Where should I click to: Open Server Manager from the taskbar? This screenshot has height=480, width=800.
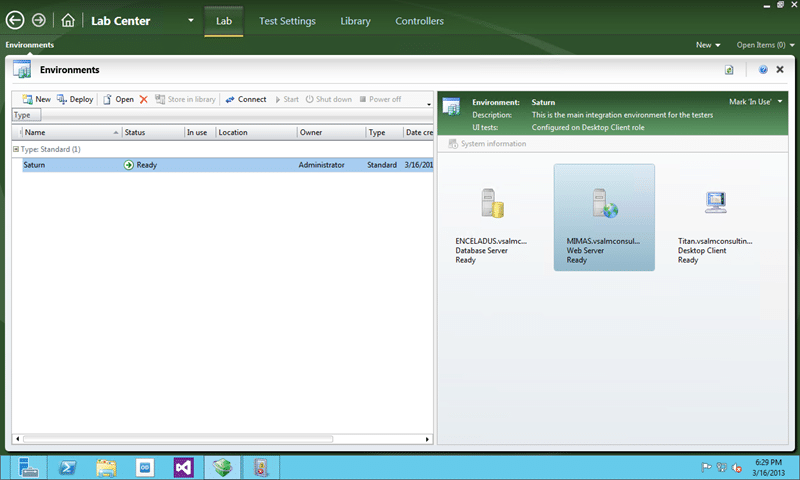pyautogui.click(x=29, y=467)
